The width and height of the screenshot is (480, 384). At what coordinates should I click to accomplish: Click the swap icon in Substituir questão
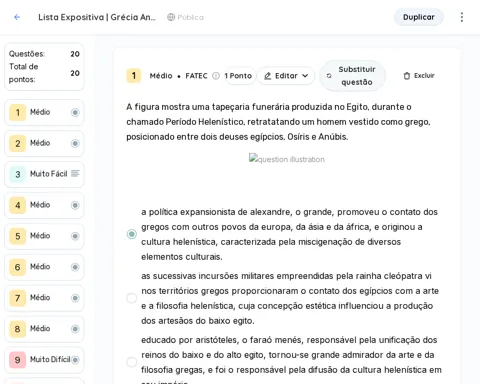[x=329, y=76]
